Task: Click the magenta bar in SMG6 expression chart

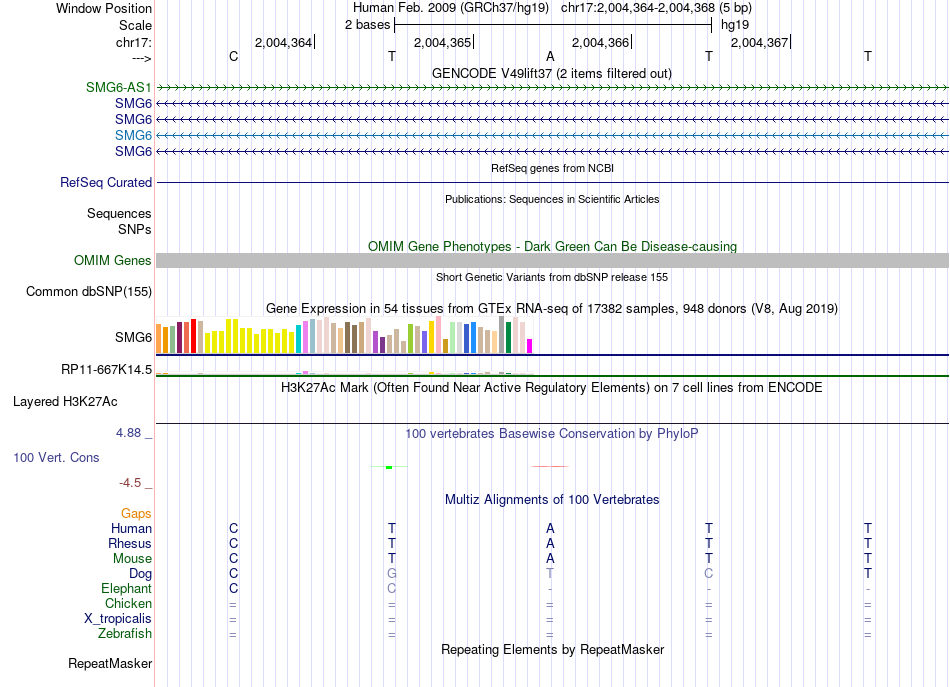Action: point(530,346)
